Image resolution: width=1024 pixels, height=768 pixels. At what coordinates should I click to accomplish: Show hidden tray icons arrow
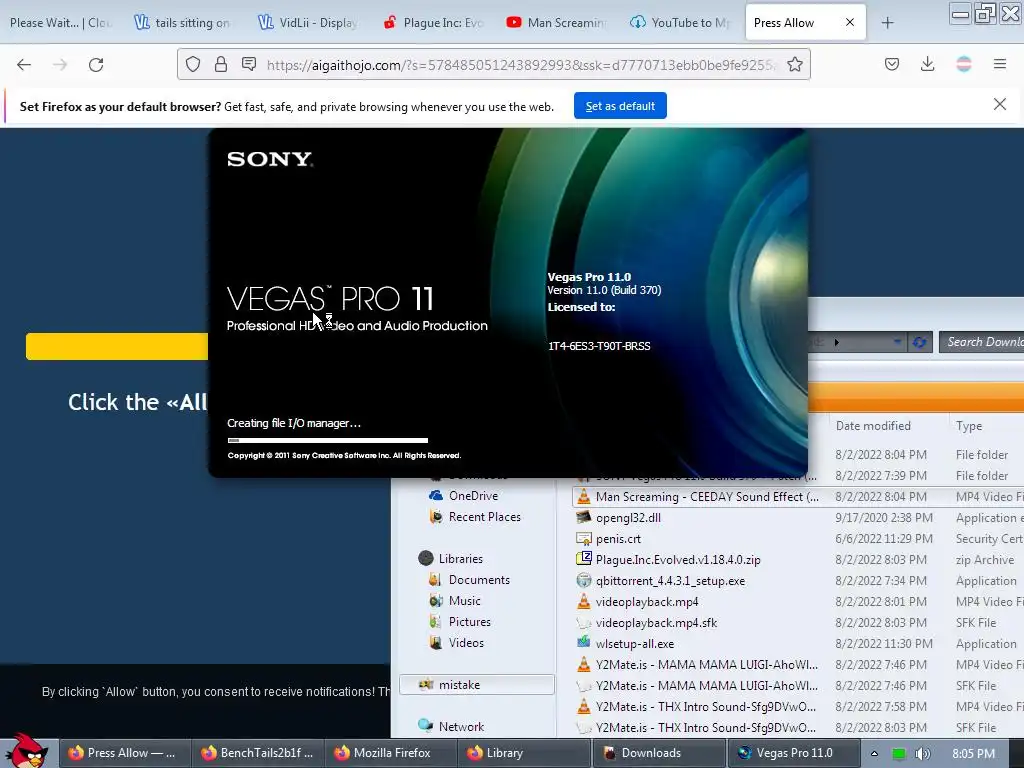click(874, 754)
